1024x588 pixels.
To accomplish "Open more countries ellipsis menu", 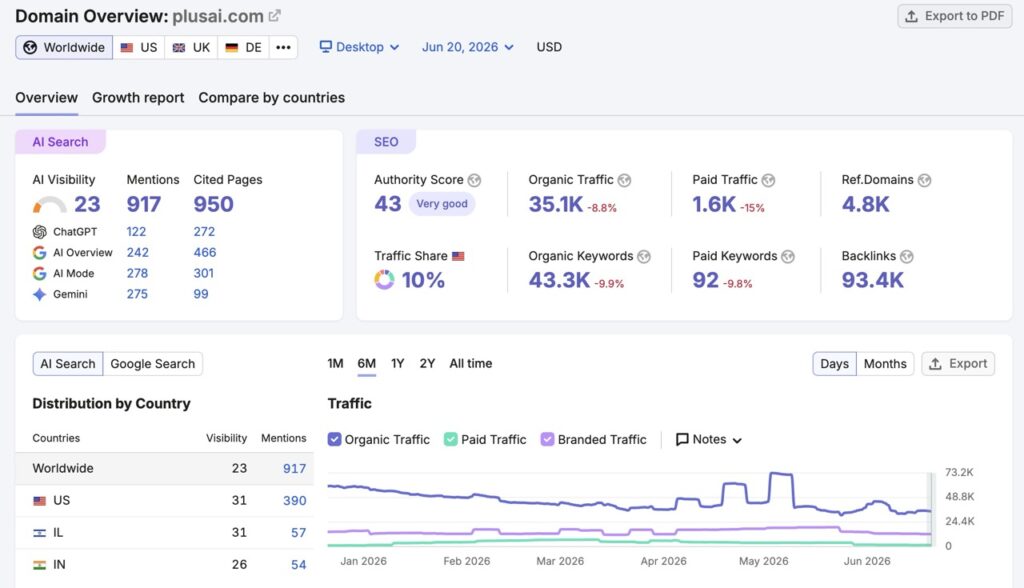I will 283,47.
